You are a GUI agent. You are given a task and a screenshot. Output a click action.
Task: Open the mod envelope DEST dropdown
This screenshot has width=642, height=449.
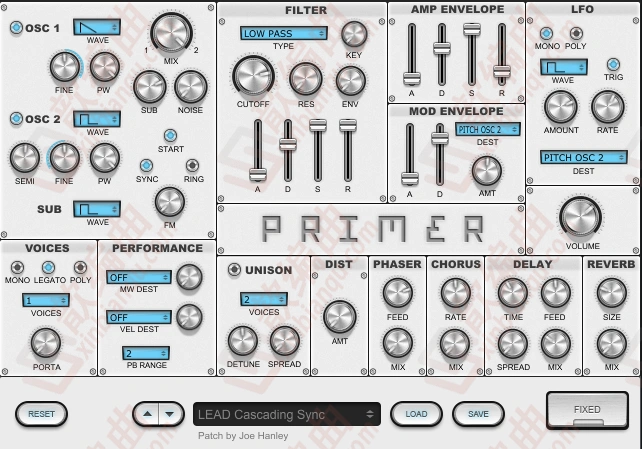pos(488,130)
